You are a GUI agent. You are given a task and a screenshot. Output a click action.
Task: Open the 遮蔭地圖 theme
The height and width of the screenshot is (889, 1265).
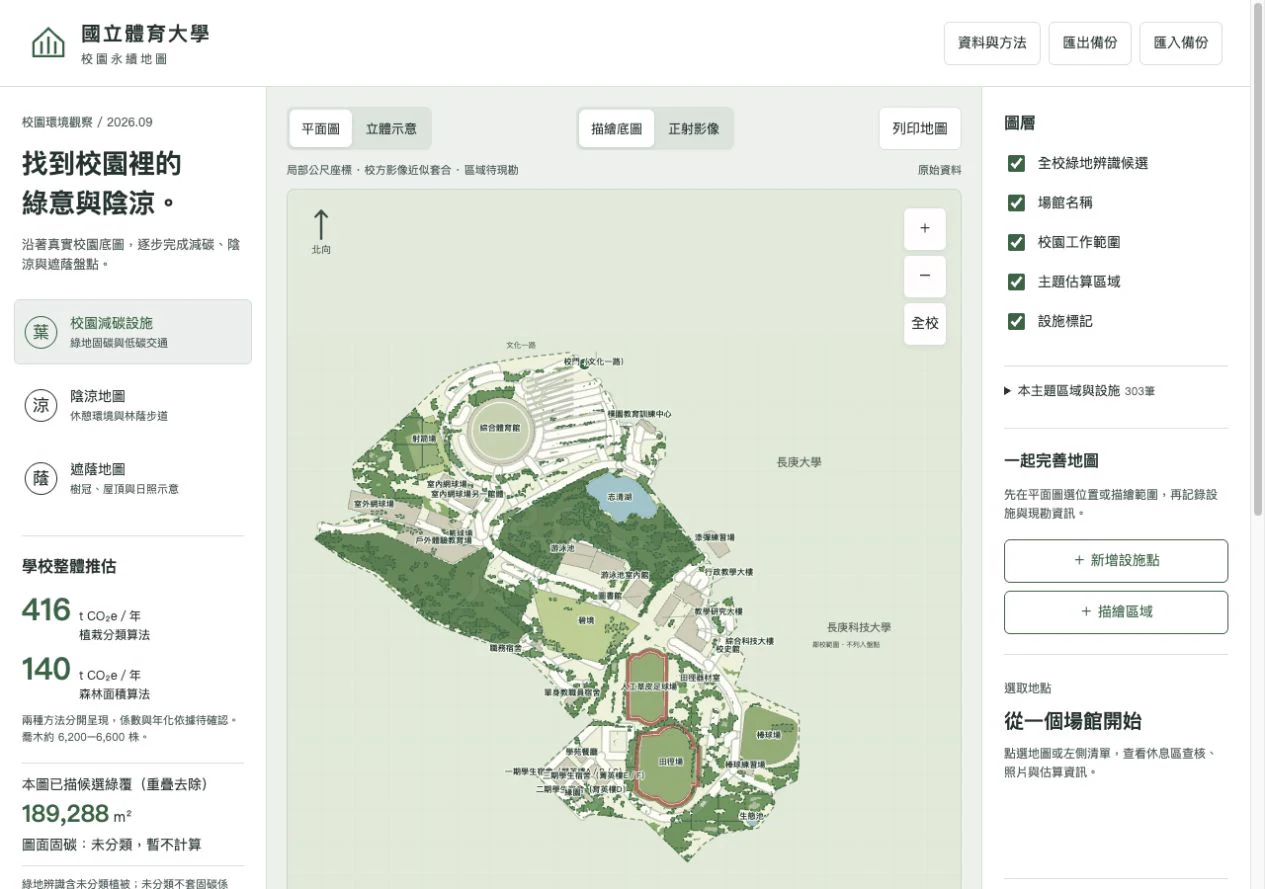coord(133,478)
